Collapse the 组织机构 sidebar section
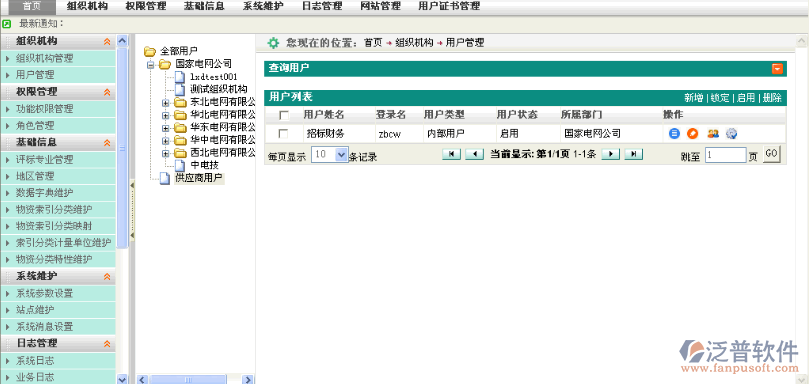This screenshot has width=809, height=384. 107,42
